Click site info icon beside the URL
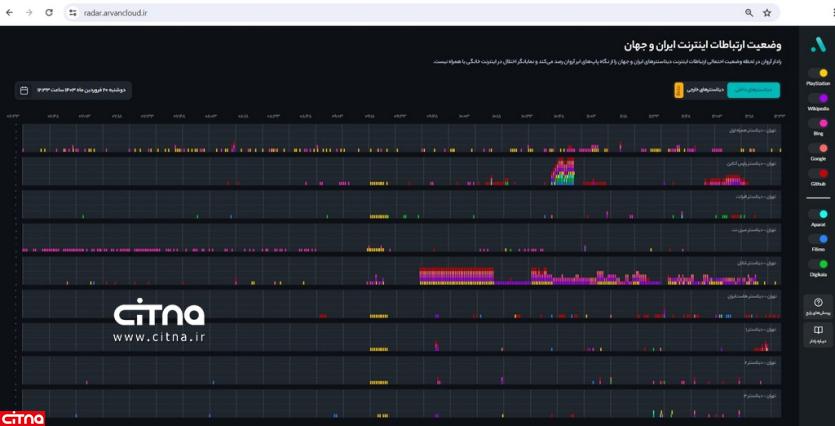The width and height of the screenshot is (835, 426). 72,13
